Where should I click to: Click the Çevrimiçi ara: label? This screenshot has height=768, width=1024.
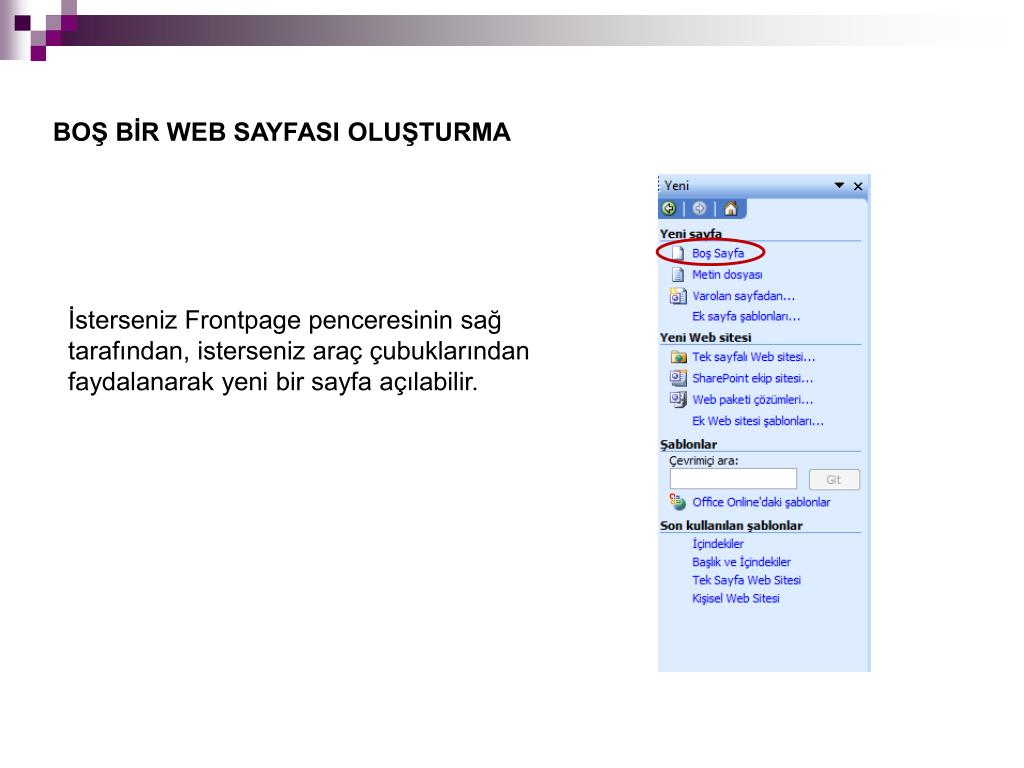(703, 460)
